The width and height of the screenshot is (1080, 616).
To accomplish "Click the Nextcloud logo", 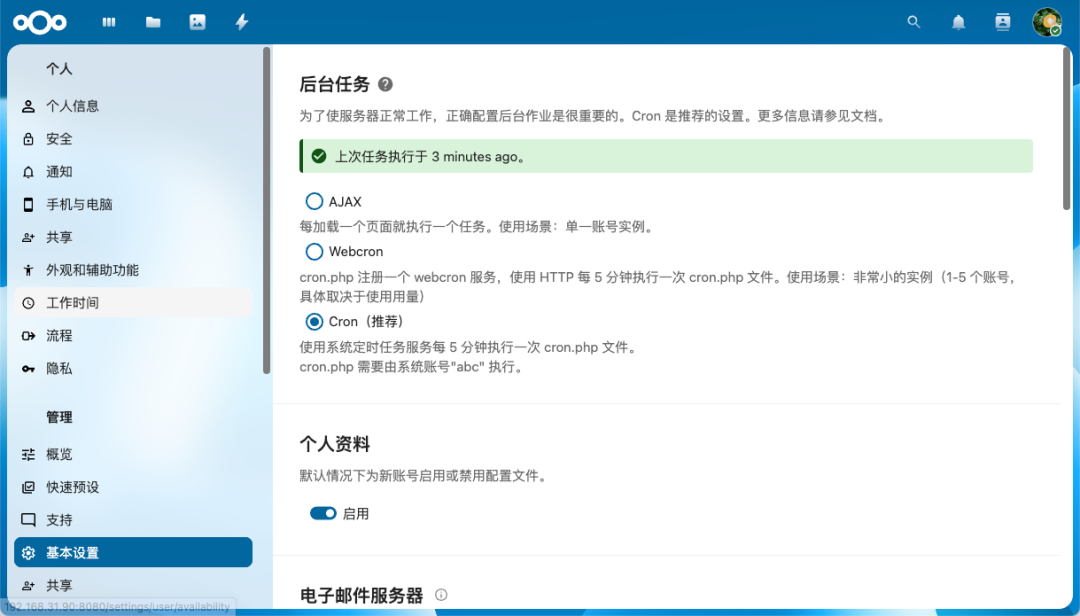I will [40, 21].
